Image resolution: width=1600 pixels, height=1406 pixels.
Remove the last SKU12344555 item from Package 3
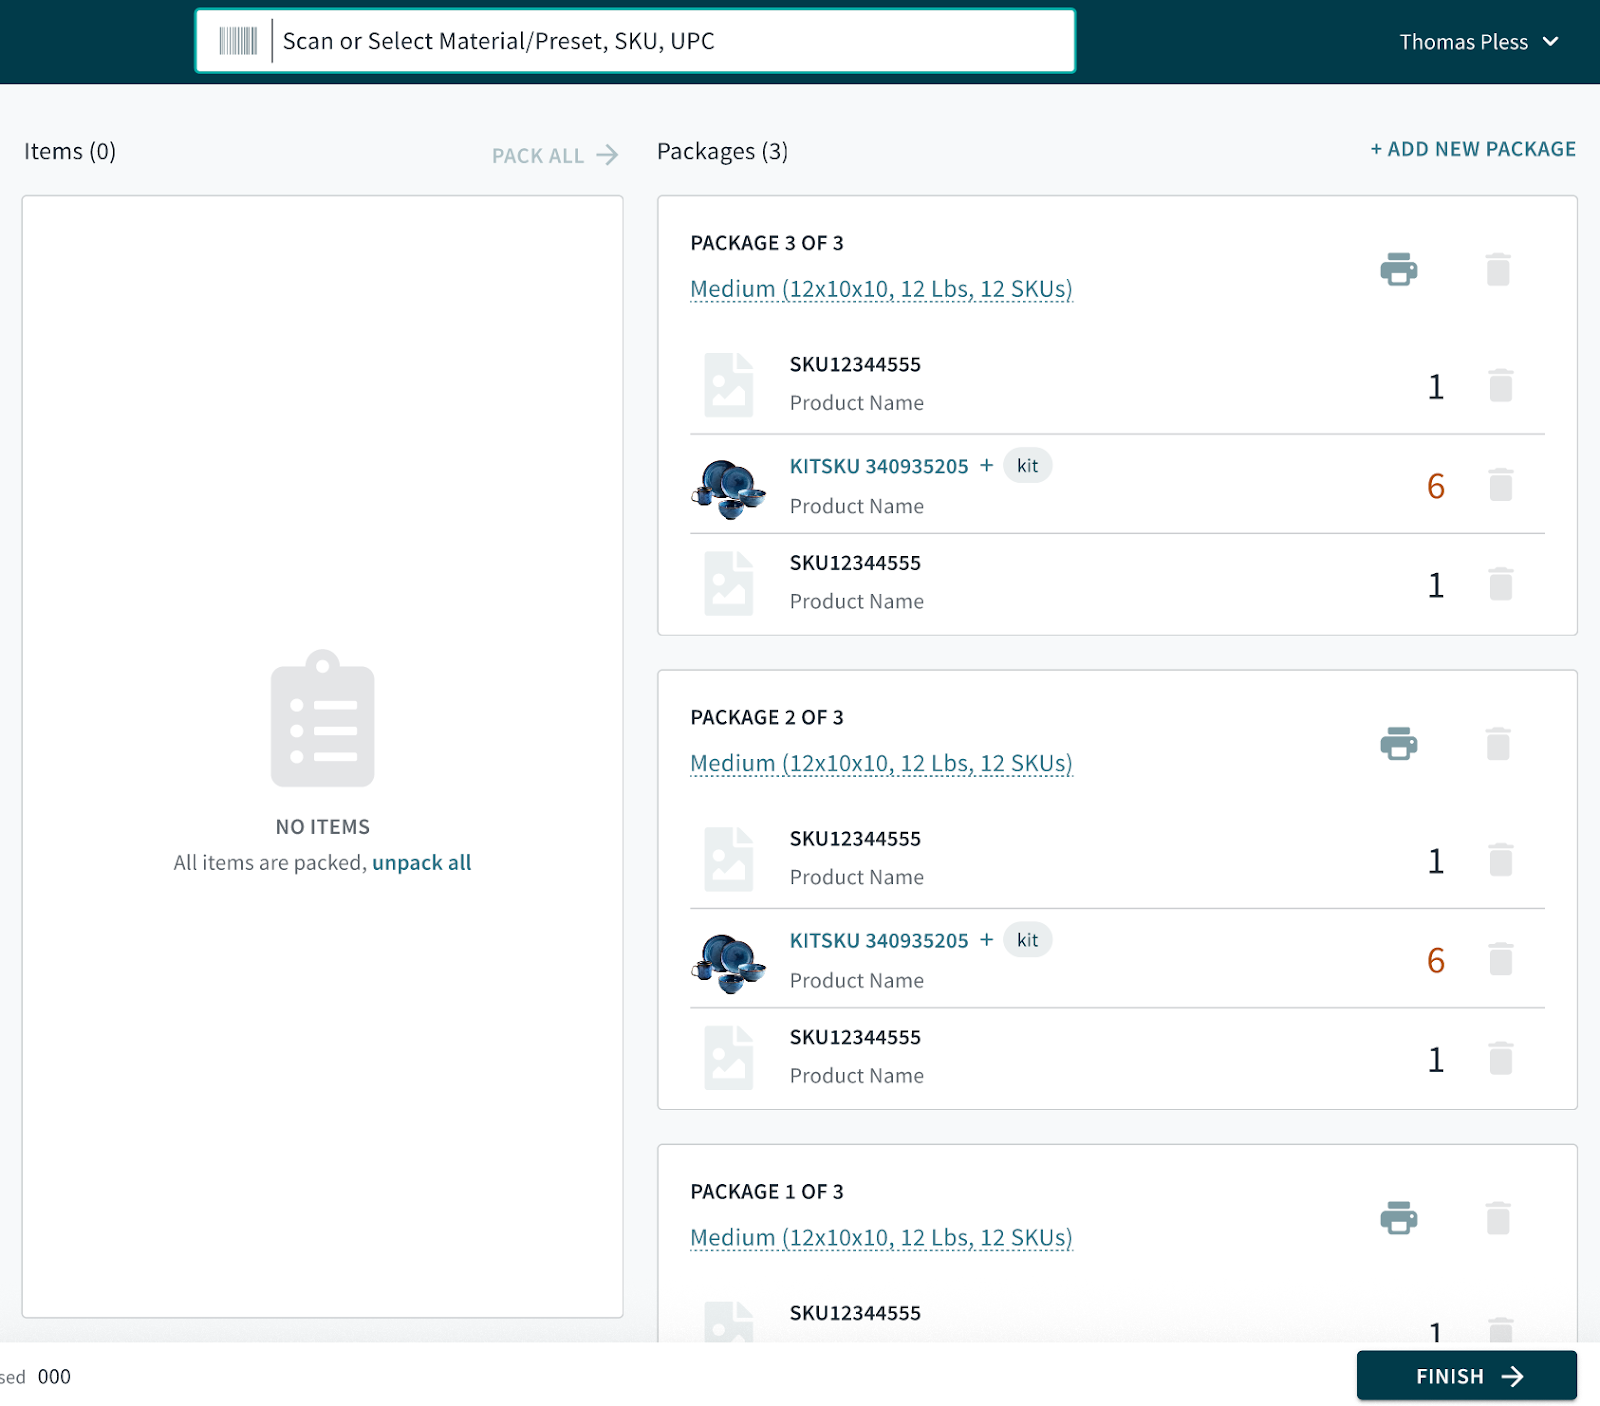coord(1501,583)
